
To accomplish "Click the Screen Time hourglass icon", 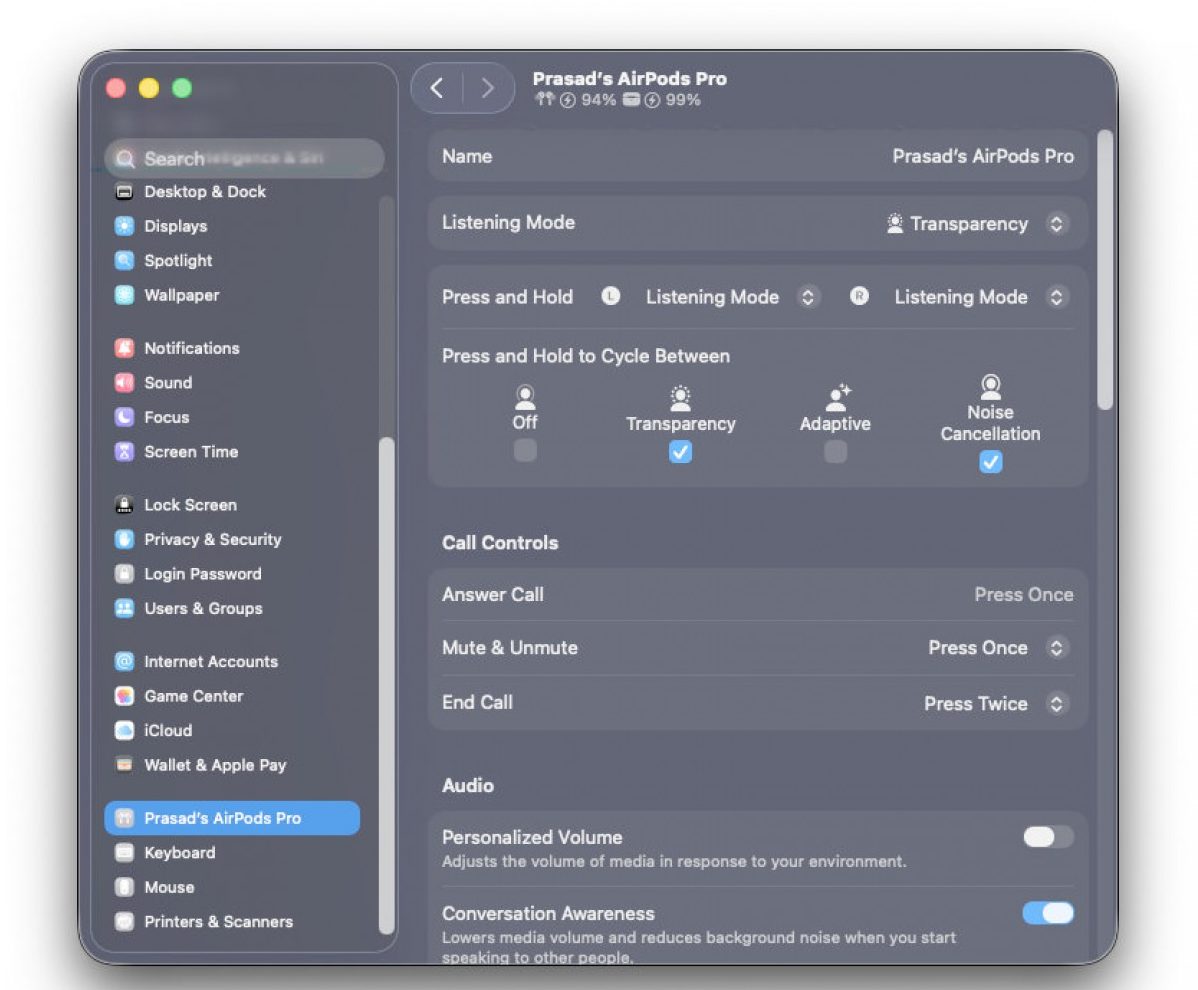I will 124,452.
